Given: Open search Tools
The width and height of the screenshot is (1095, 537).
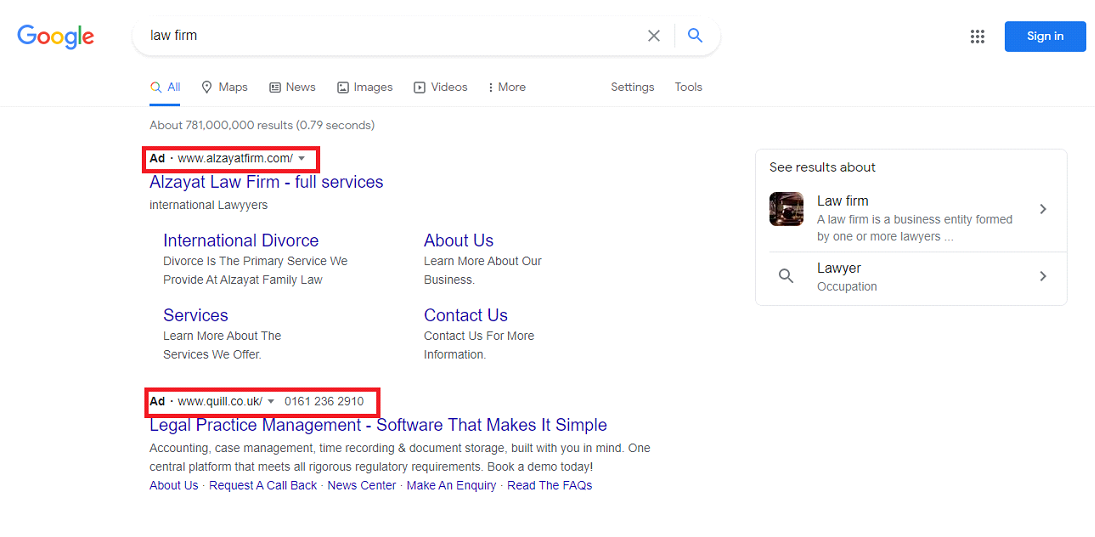Looking at the screenshot, I should [689, 87].
